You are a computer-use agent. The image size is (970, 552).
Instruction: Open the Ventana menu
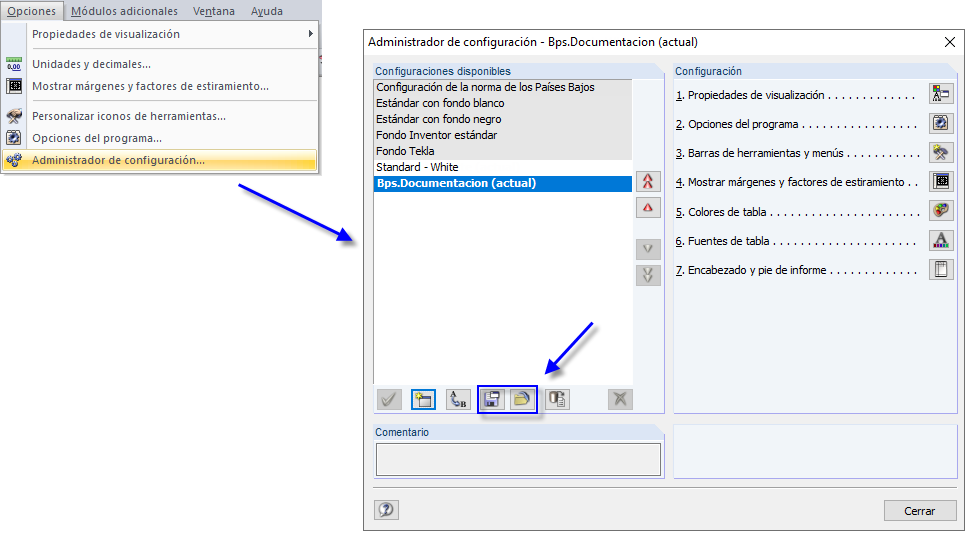pos(213,11)
